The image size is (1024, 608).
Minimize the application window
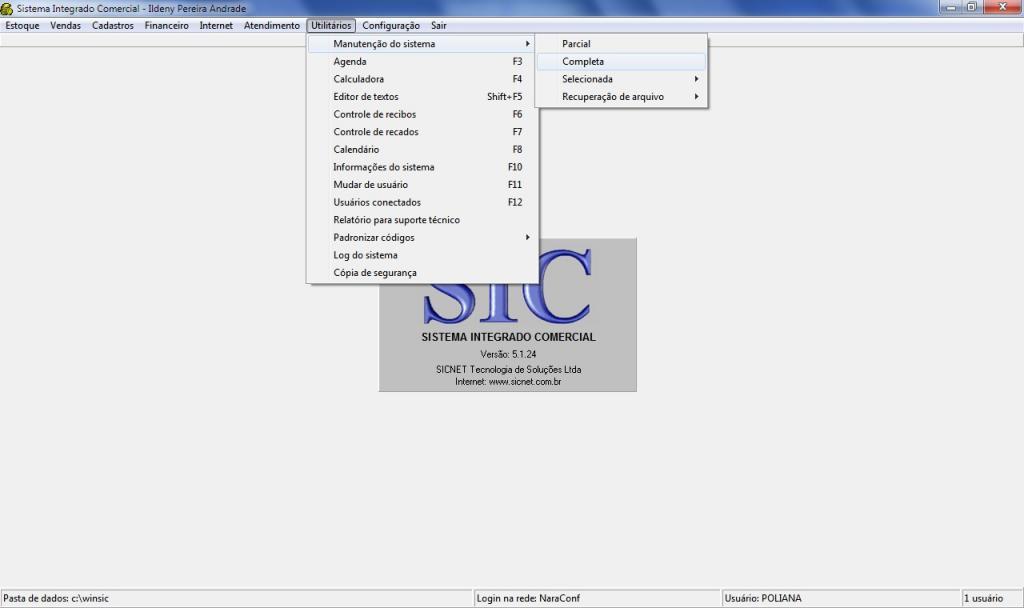click(x=951, y=7)
